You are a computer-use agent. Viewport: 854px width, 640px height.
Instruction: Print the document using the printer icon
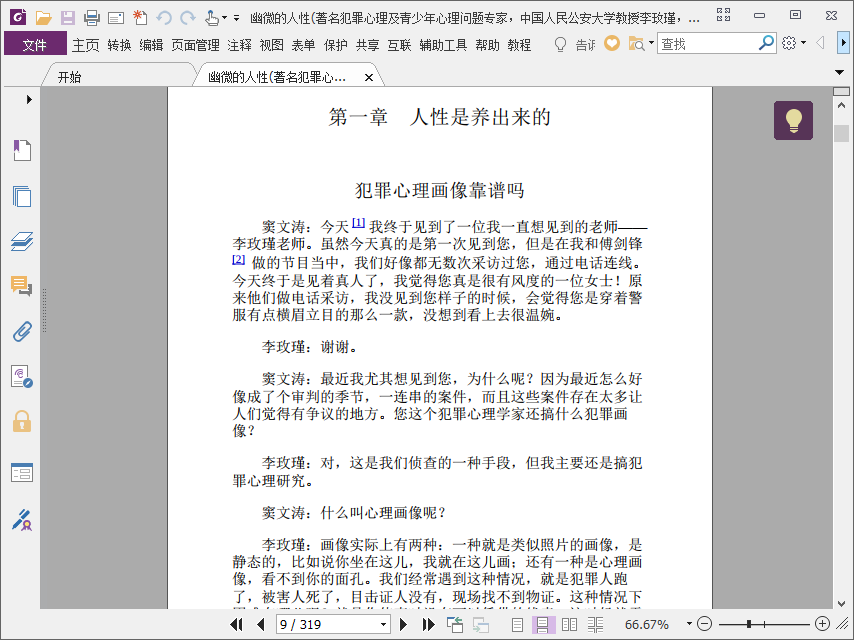pos(92,18)
